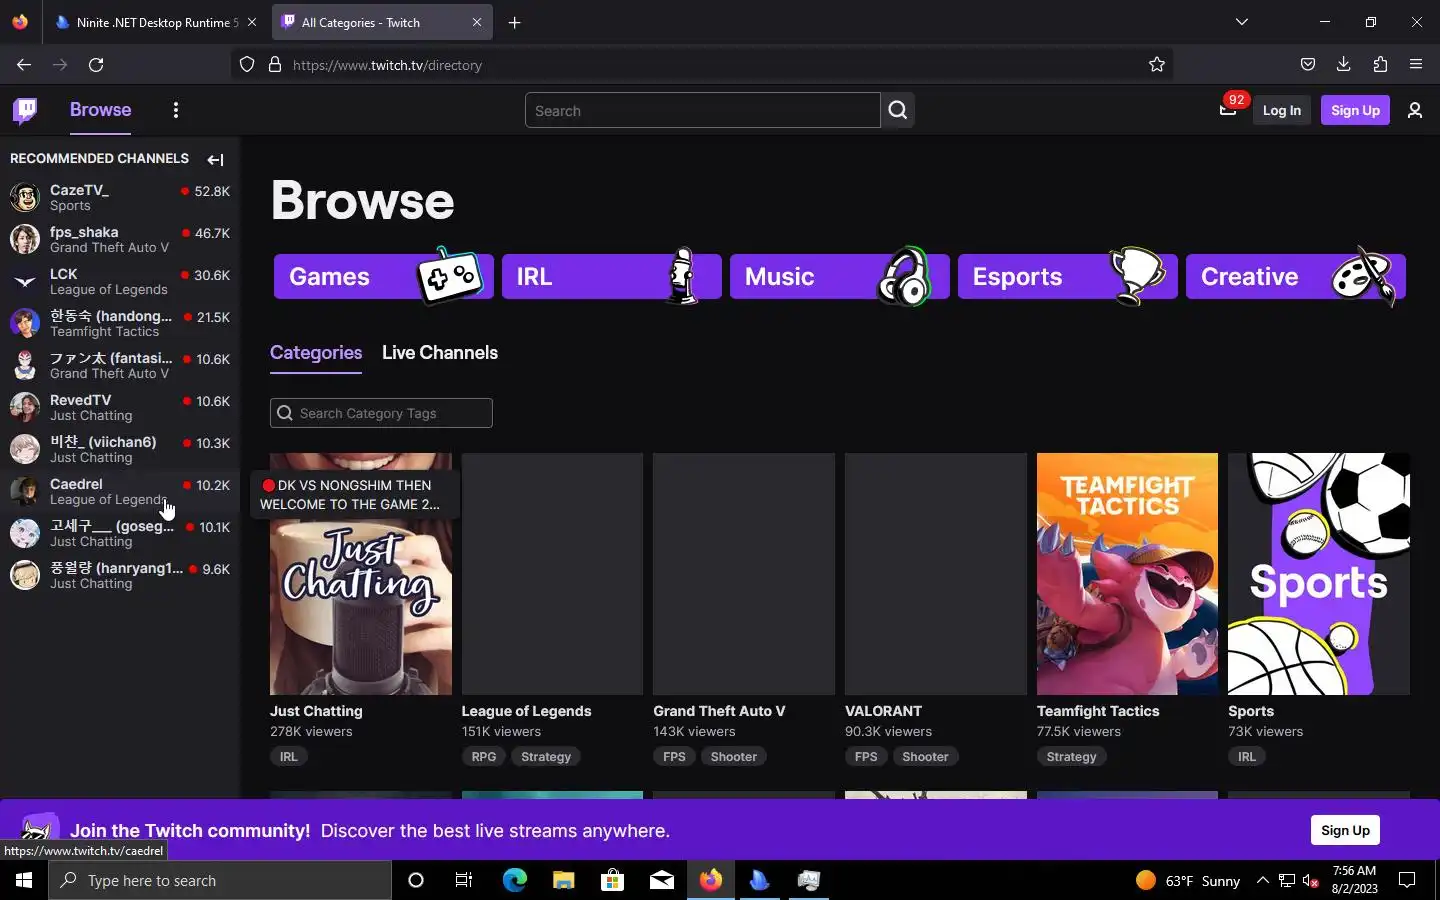Browse the Games category button
This screenshot has height=900, width=1440.
(383, 276)
